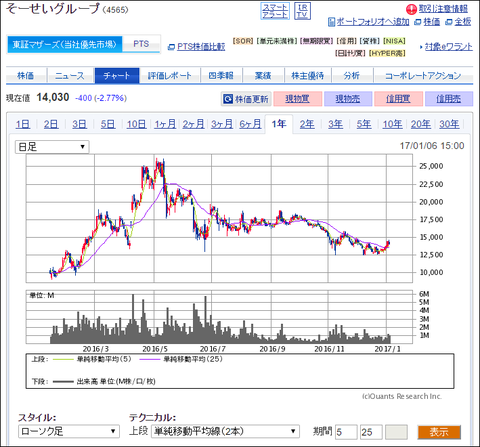Click the PTS株価比較 window icon
Image resolution: width=480 pixels, height=447 pixels.
[x=171, y=47]
